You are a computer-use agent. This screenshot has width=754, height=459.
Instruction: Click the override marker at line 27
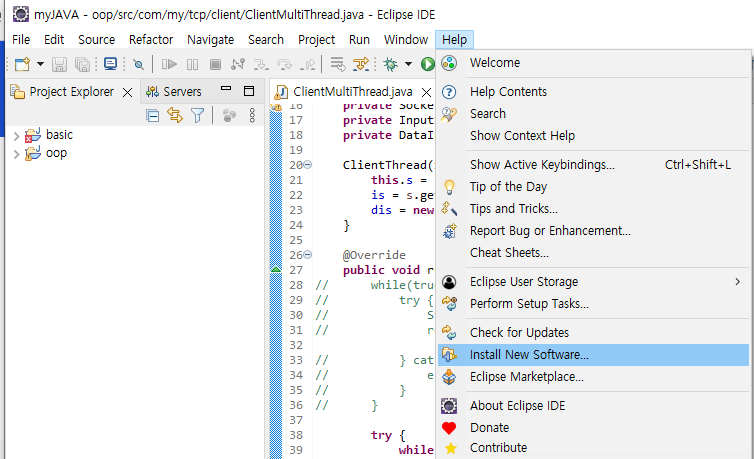coord(276,270)
